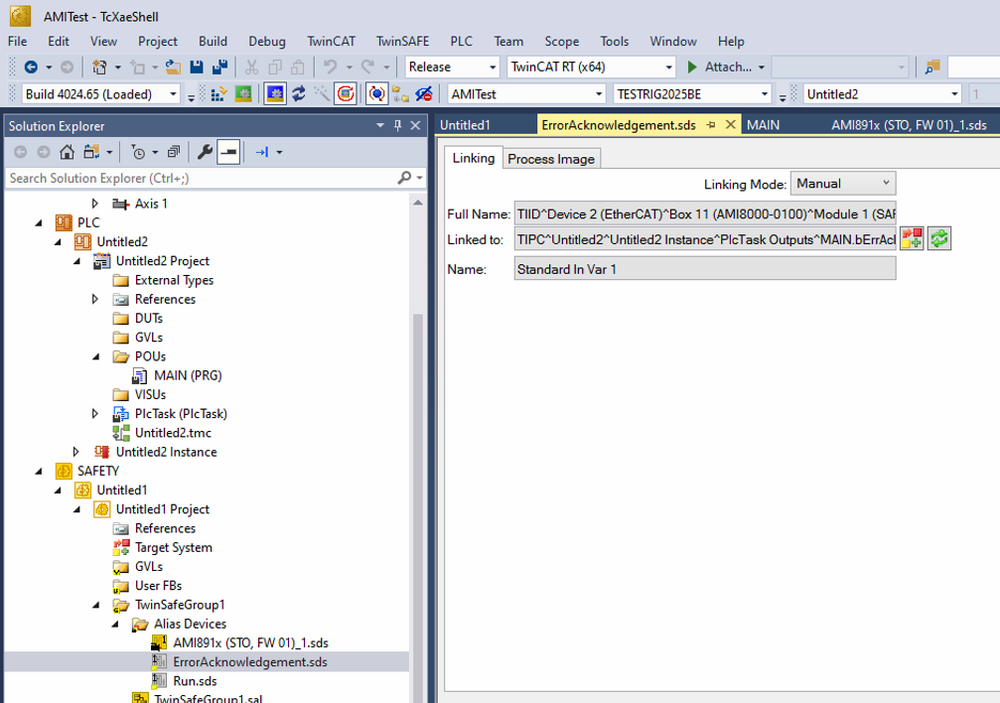Click the Solution Explorer Home icon

pyautogui.click(x=67, y=152)
